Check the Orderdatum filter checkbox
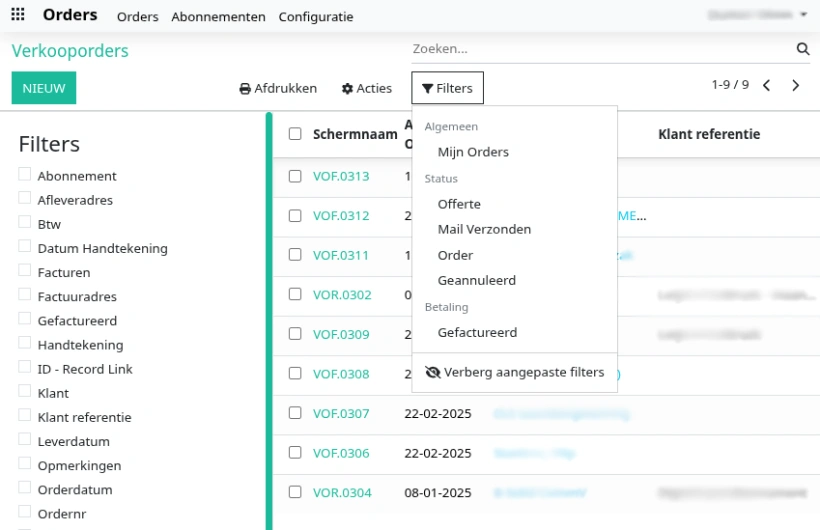The height and width of the screenshot is (530, 820). pos(25,488)
